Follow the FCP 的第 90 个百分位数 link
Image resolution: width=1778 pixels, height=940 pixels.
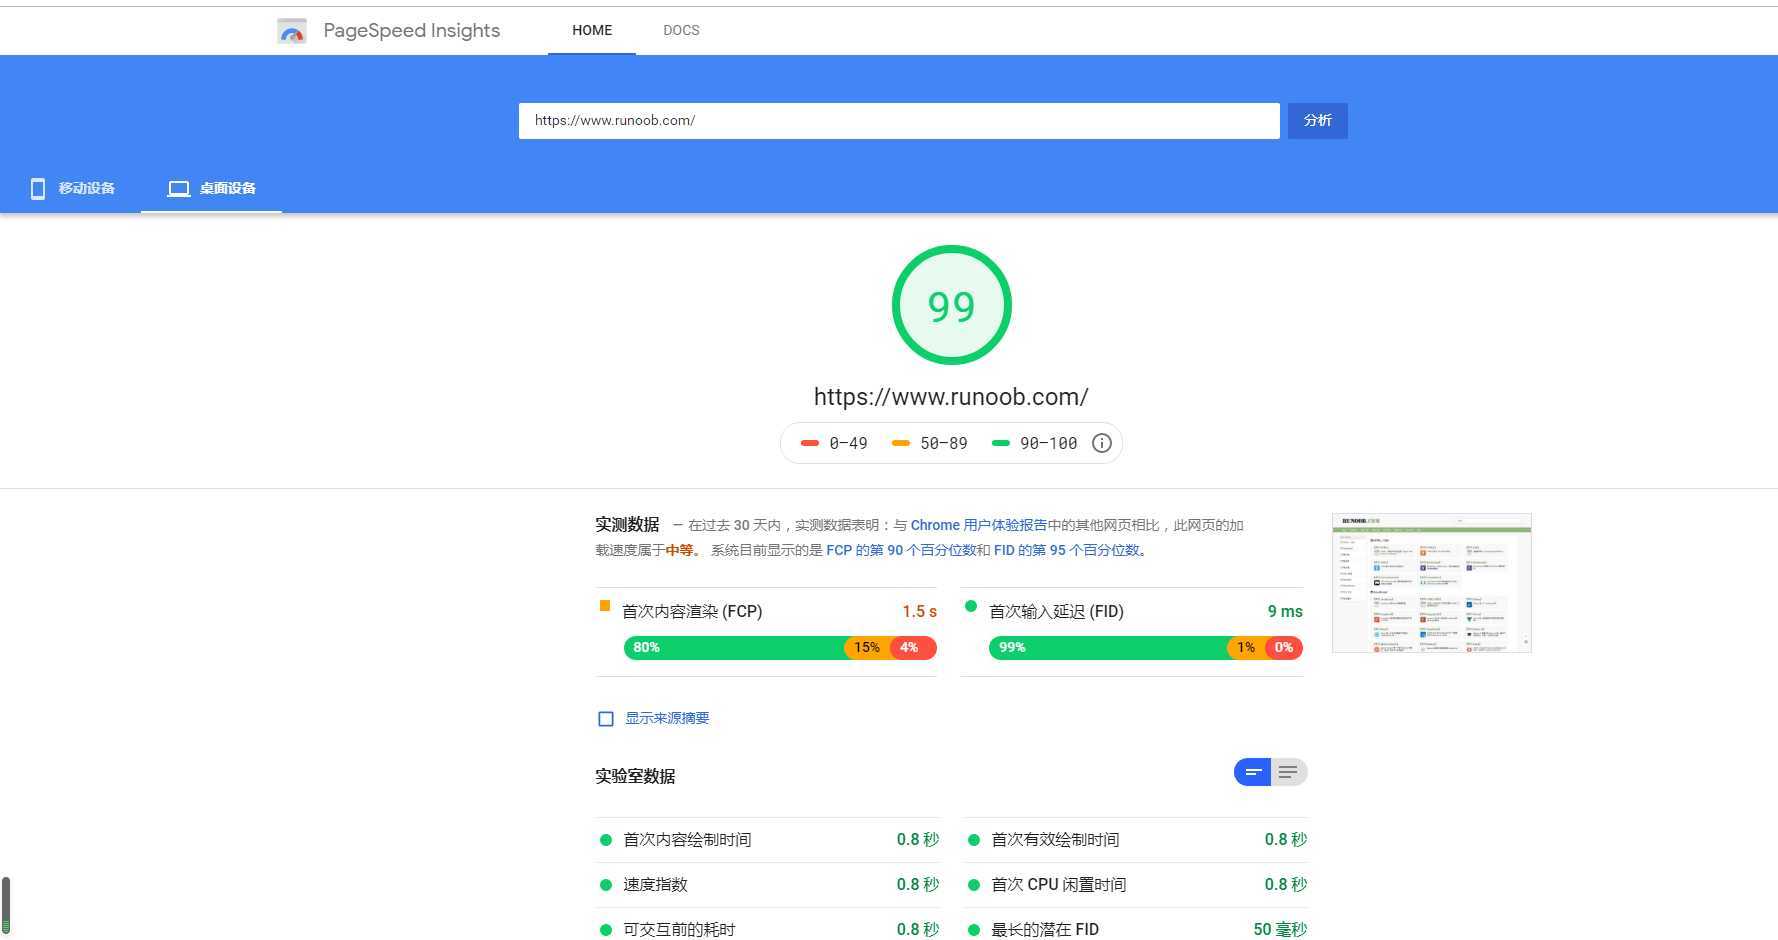901,550
